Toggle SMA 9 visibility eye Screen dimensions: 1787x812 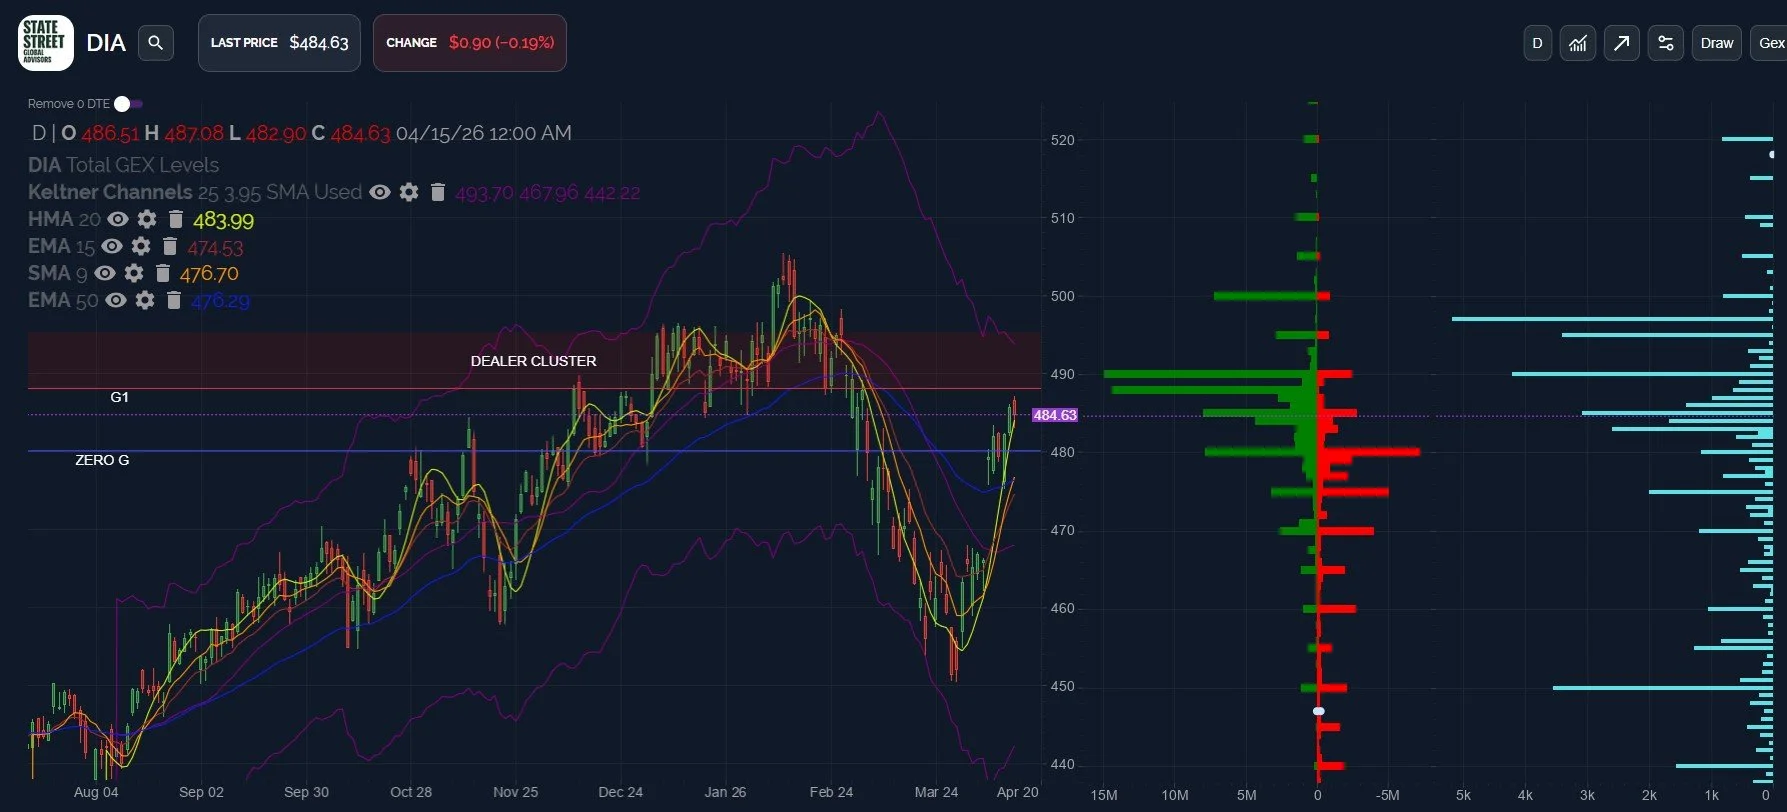pyautogui.click(x=105, y=273)
